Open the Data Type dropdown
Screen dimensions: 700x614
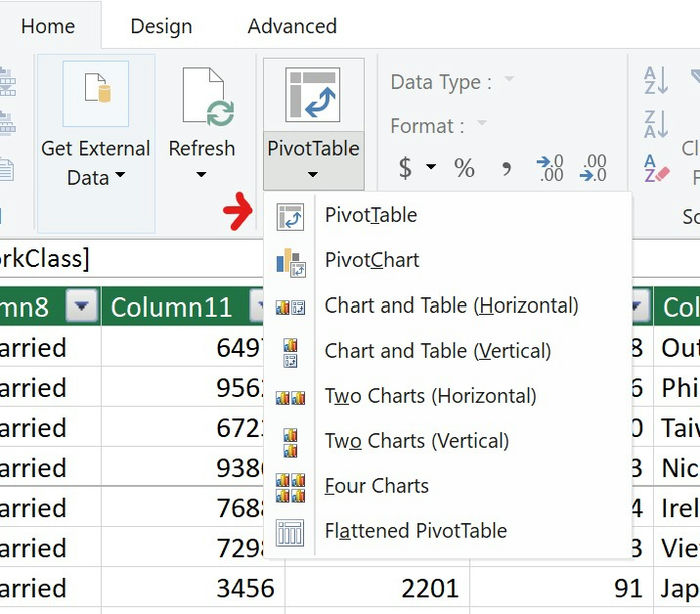point(509,79)
